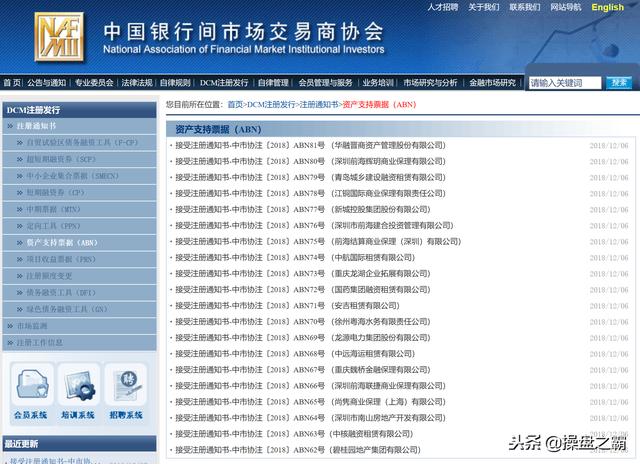
Task: Open ABN65号 尚隽商业保理 notice
Action: (310, 402)
